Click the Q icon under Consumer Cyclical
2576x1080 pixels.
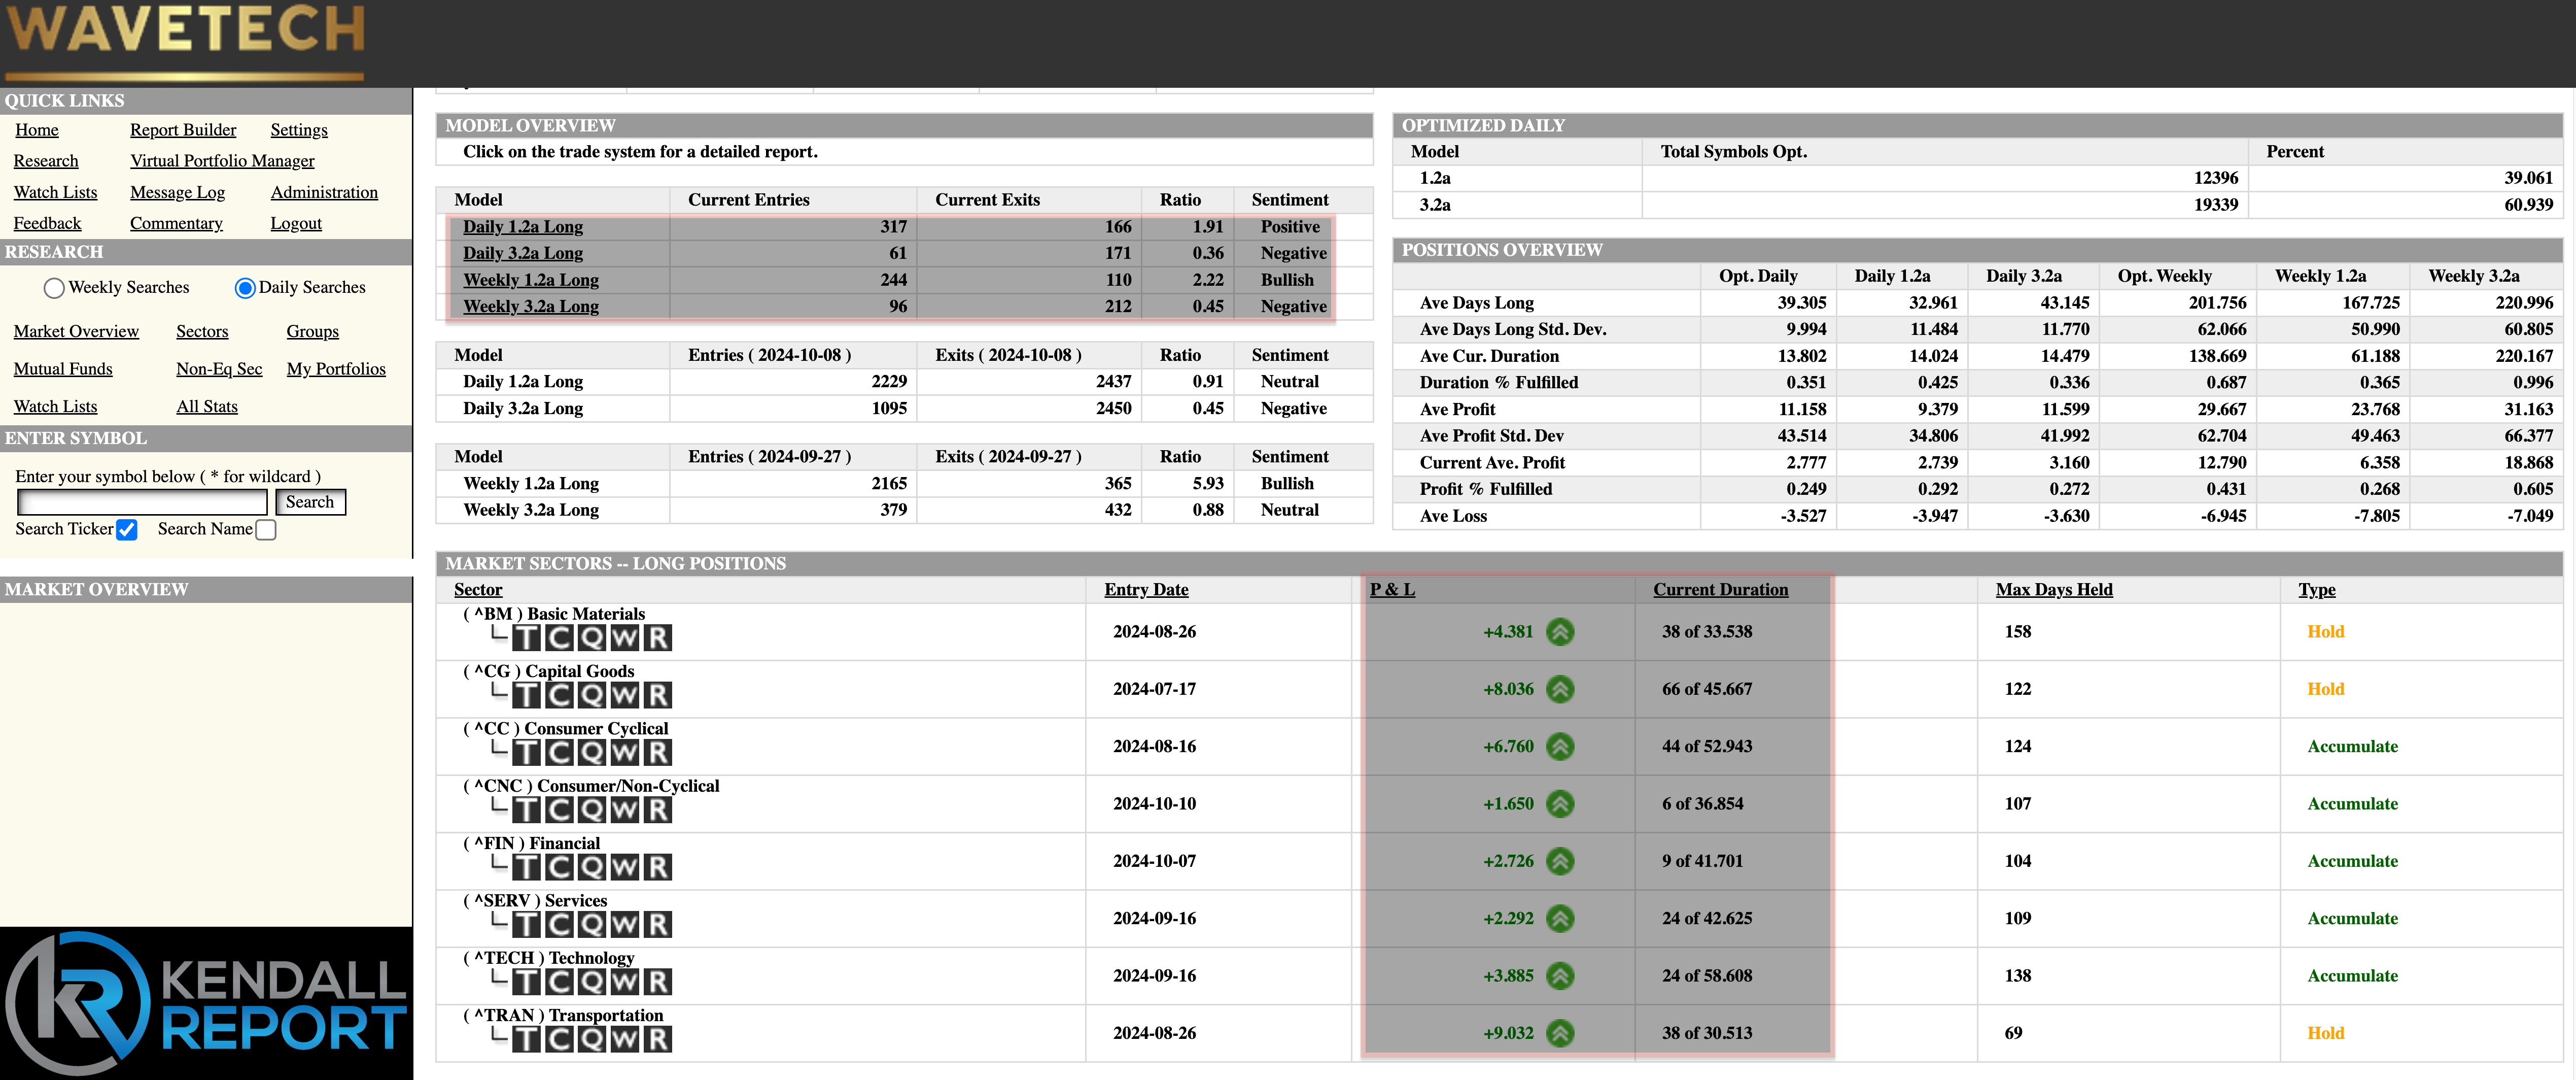pos(592,753)
